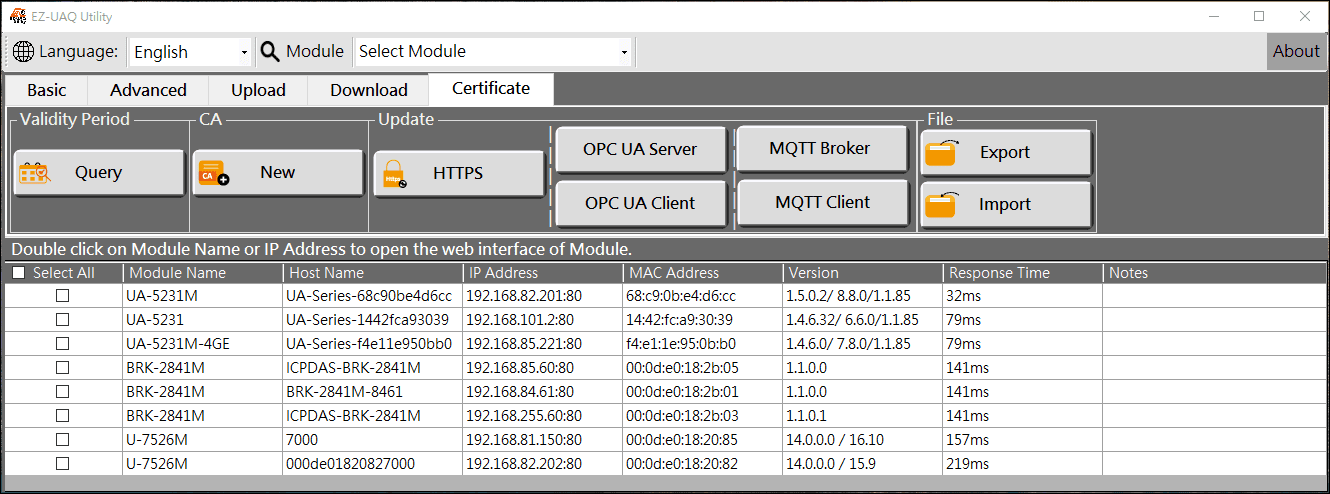Open the Download tab
The height and width of the screenshot is (494, 1330).
pos(368,90)
